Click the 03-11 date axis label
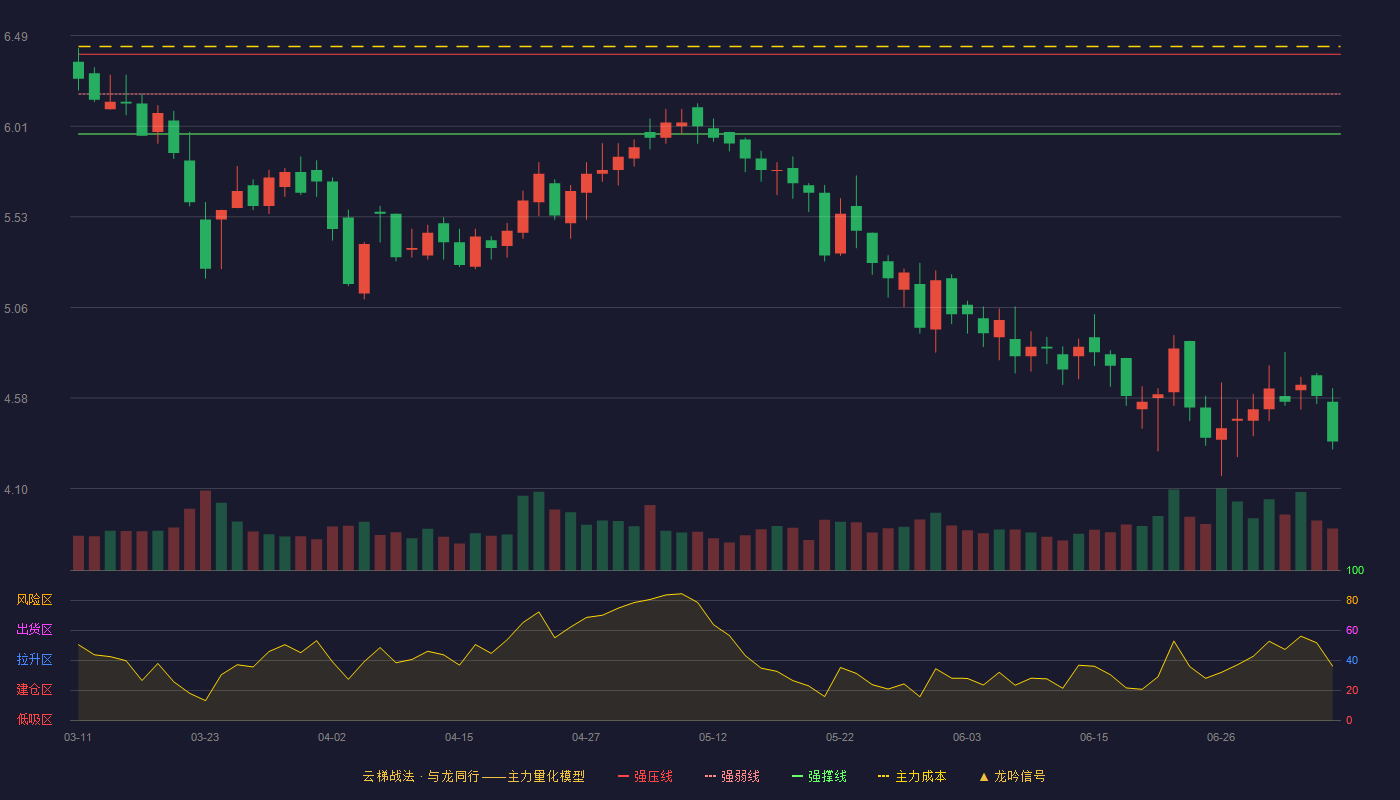Viewport: 1400px width, 800px height. [x=78, y=737]
